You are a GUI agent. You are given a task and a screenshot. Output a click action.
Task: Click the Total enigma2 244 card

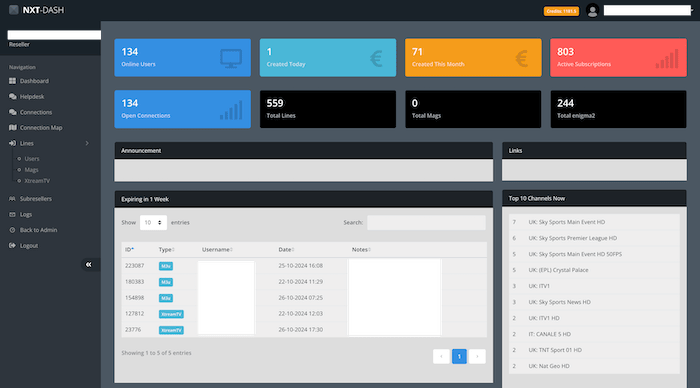(618, 109)
